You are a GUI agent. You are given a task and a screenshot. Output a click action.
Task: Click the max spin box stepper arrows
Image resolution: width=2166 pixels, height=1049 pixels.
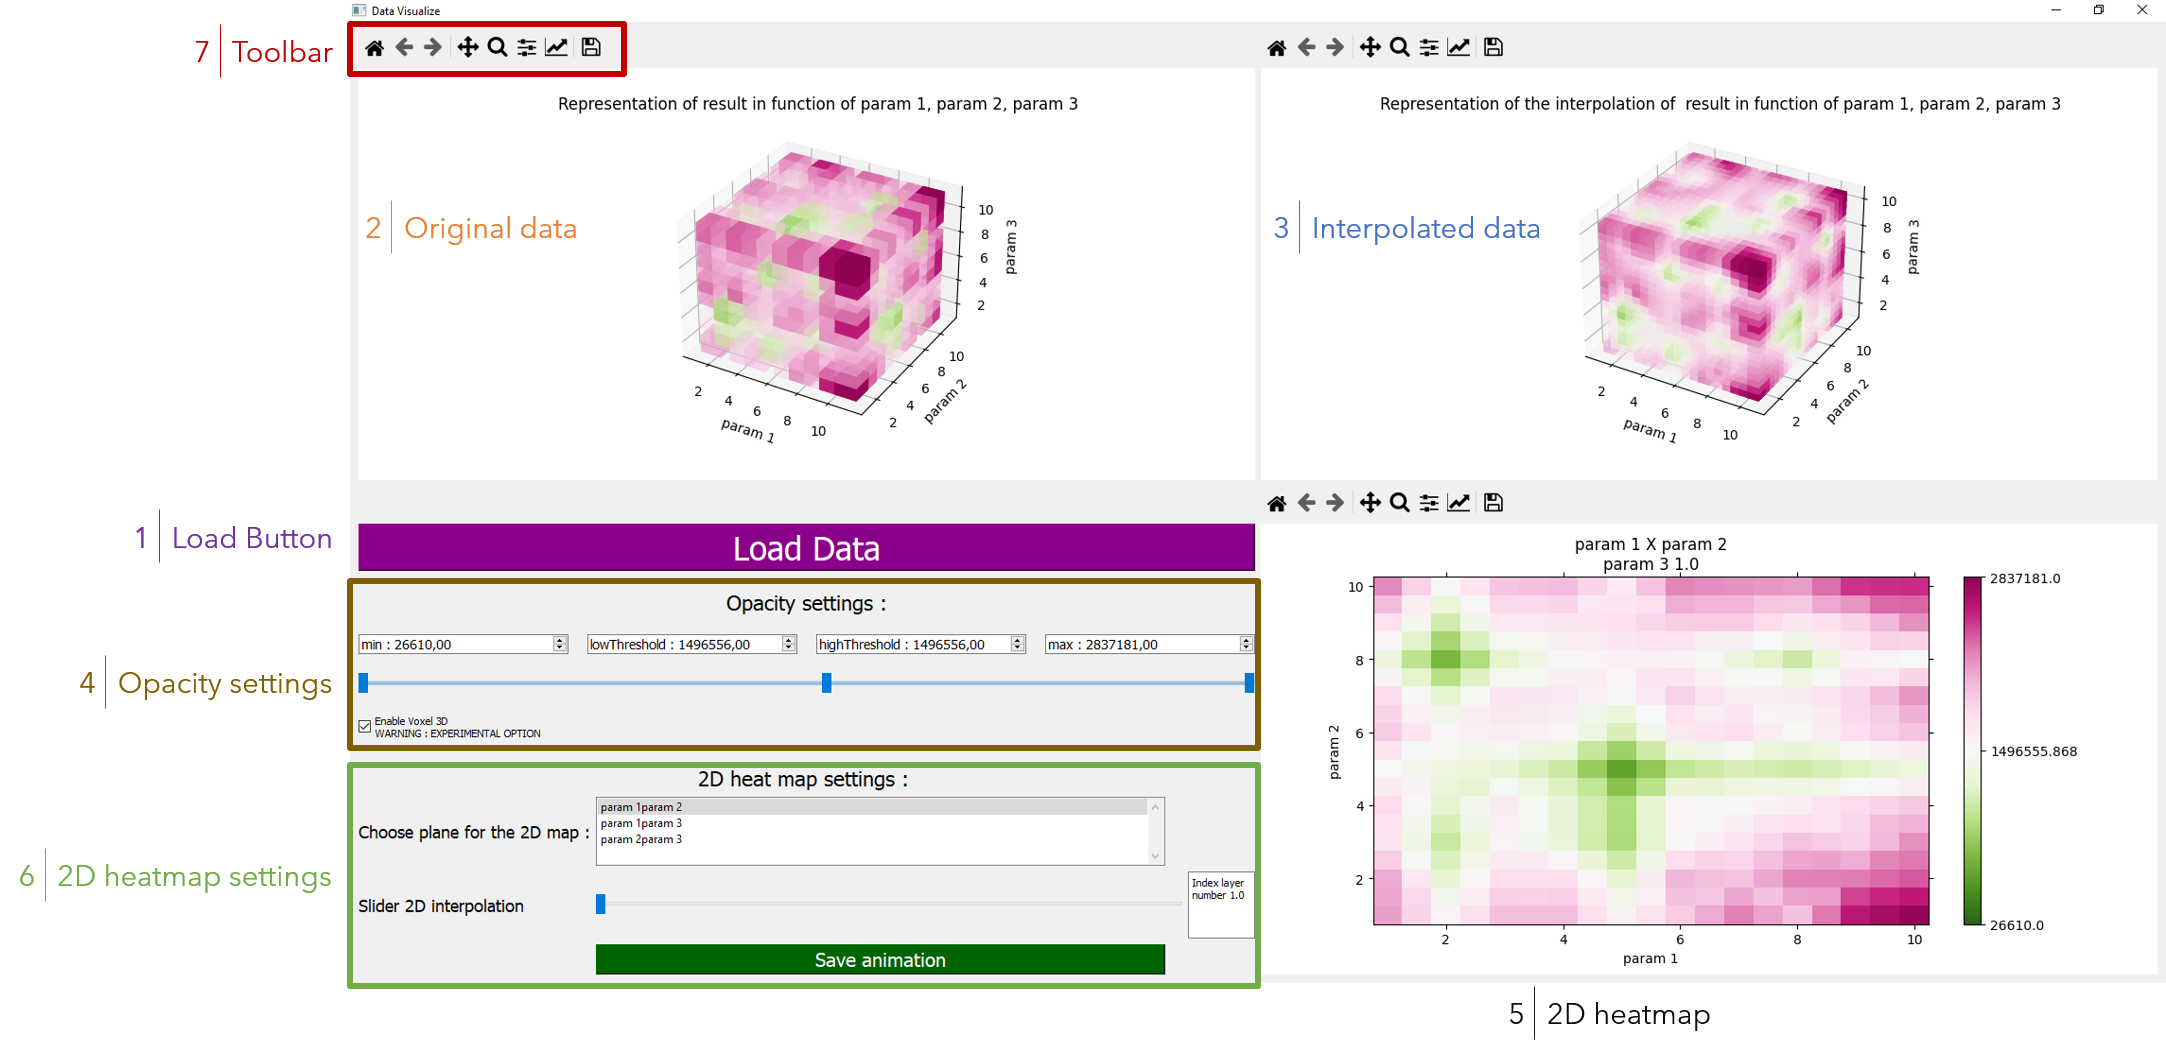point(1246,644)
